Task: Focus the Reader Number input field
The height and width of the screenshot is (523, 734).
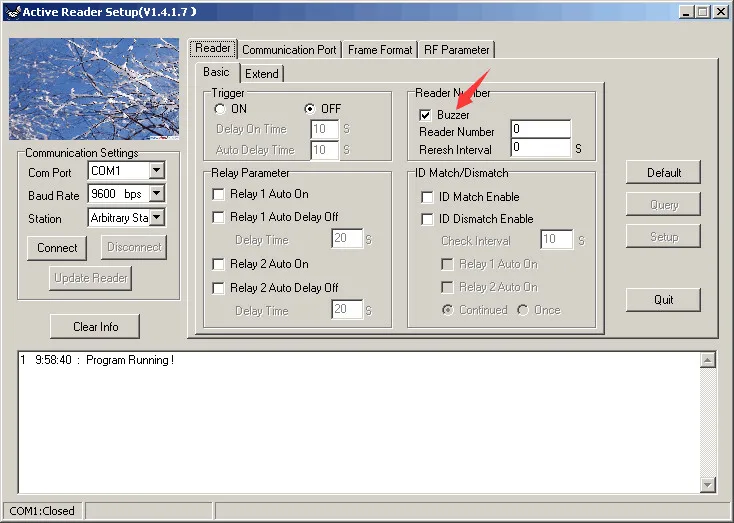Action: (x=541, y=129)
